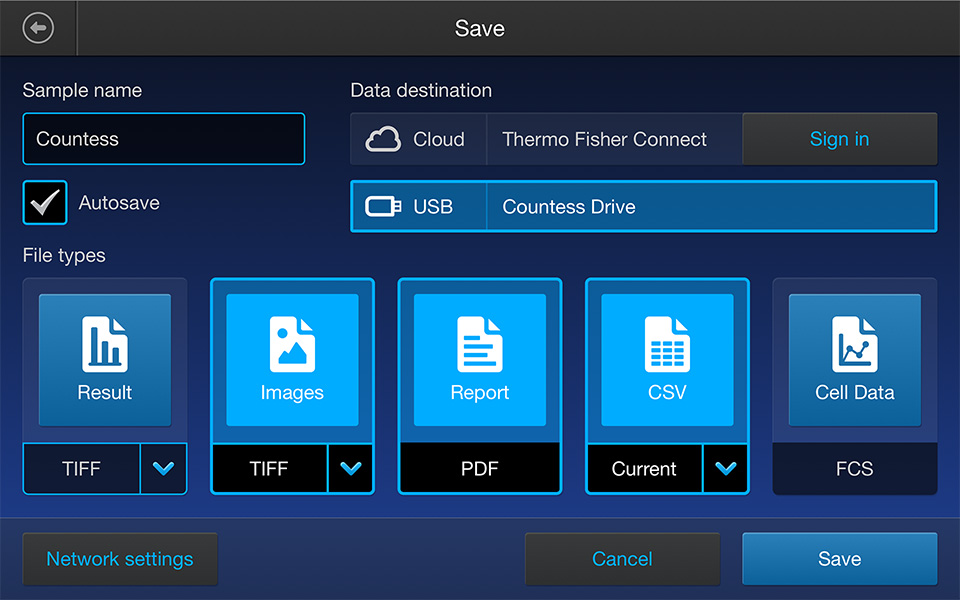Viewport: 960px width, 600px height.
Task: Select Countess Drive USB destination
Action: coord(643,206)
